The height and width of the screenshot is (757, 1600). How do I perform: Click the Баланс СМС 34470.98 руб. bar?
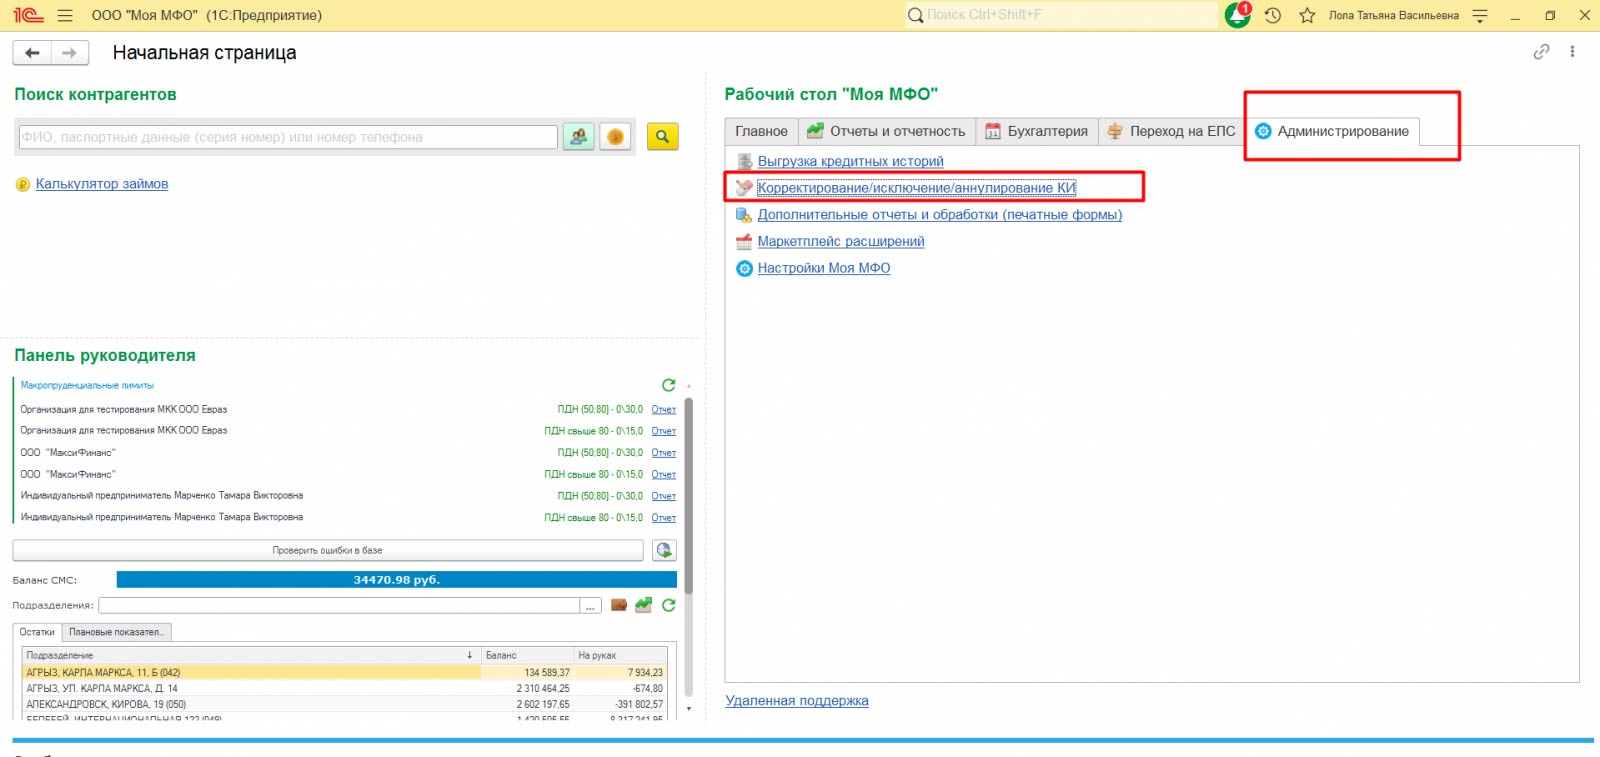tap(397, 580)
